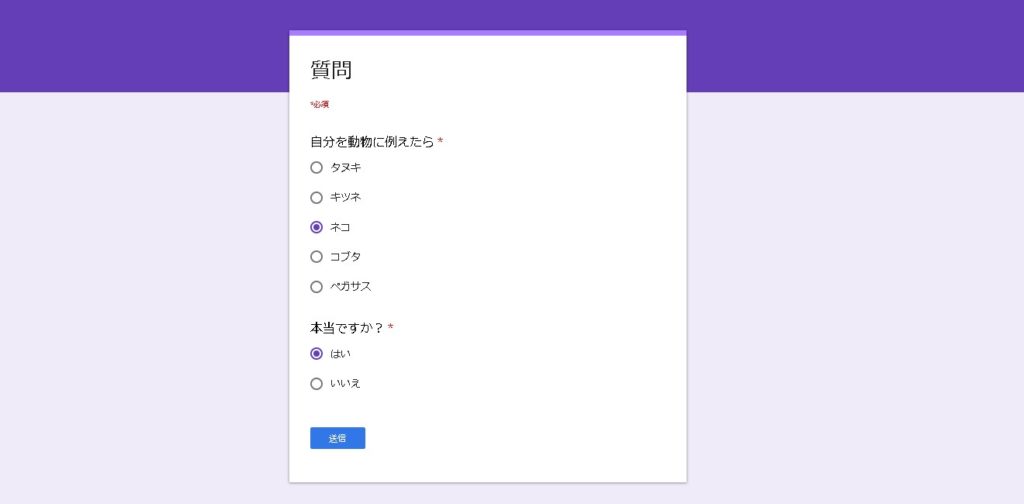Select the いいえ radio button

pos(317,384)
